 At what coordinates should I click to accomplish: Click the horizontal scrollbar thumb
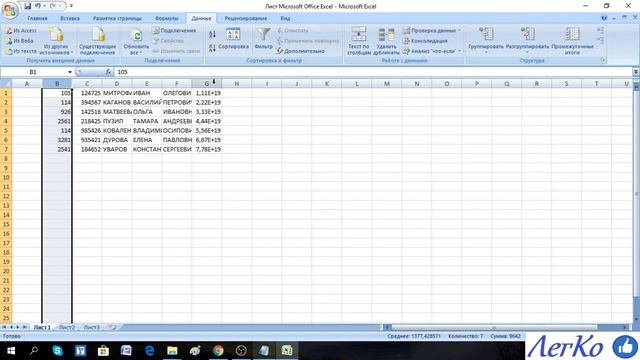click(494, 327)
